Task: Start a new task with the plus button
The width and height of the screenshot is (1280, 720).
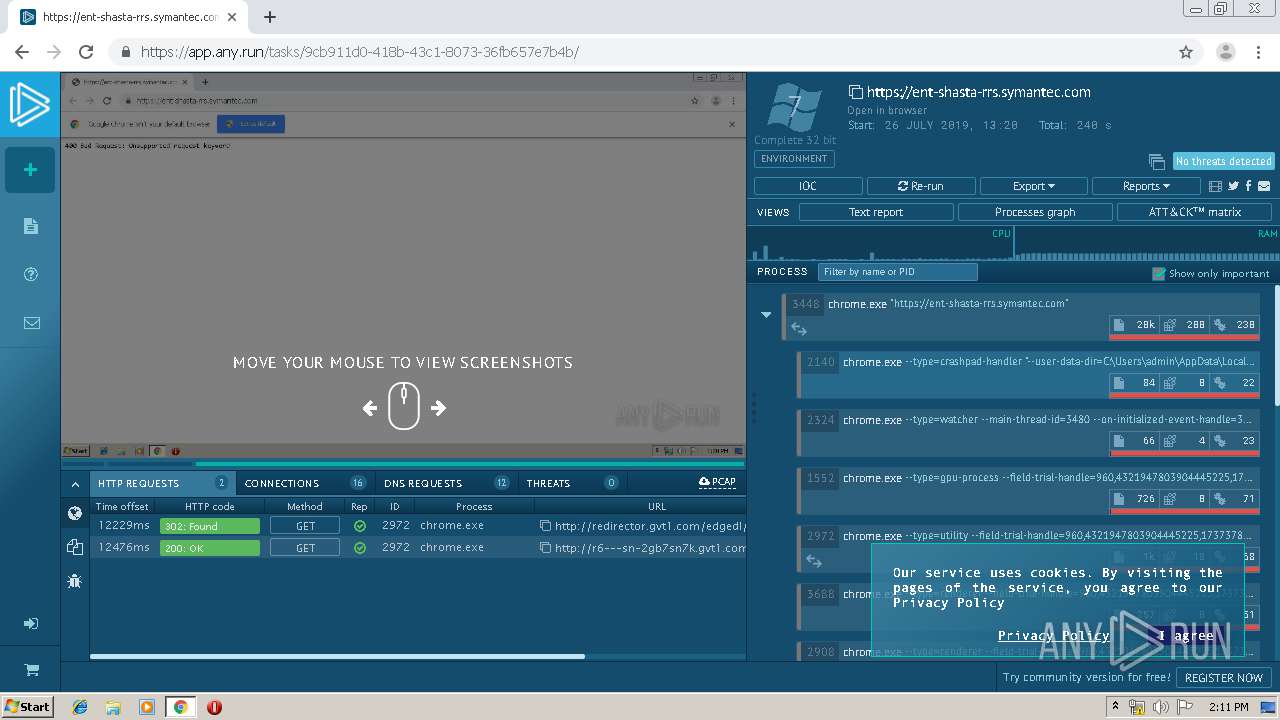Action: [30, 170]
